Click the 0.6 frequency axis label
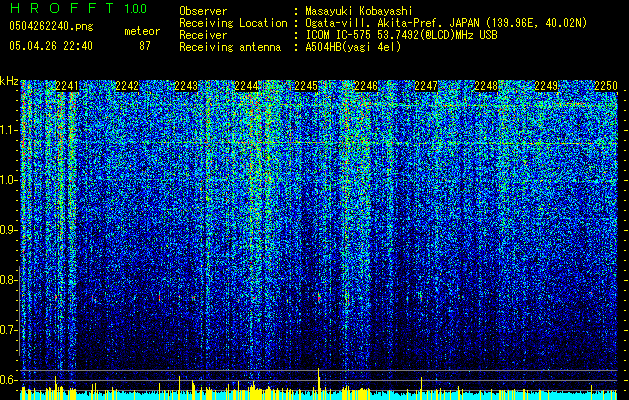 pyautogui.click(x=8, y=380)
